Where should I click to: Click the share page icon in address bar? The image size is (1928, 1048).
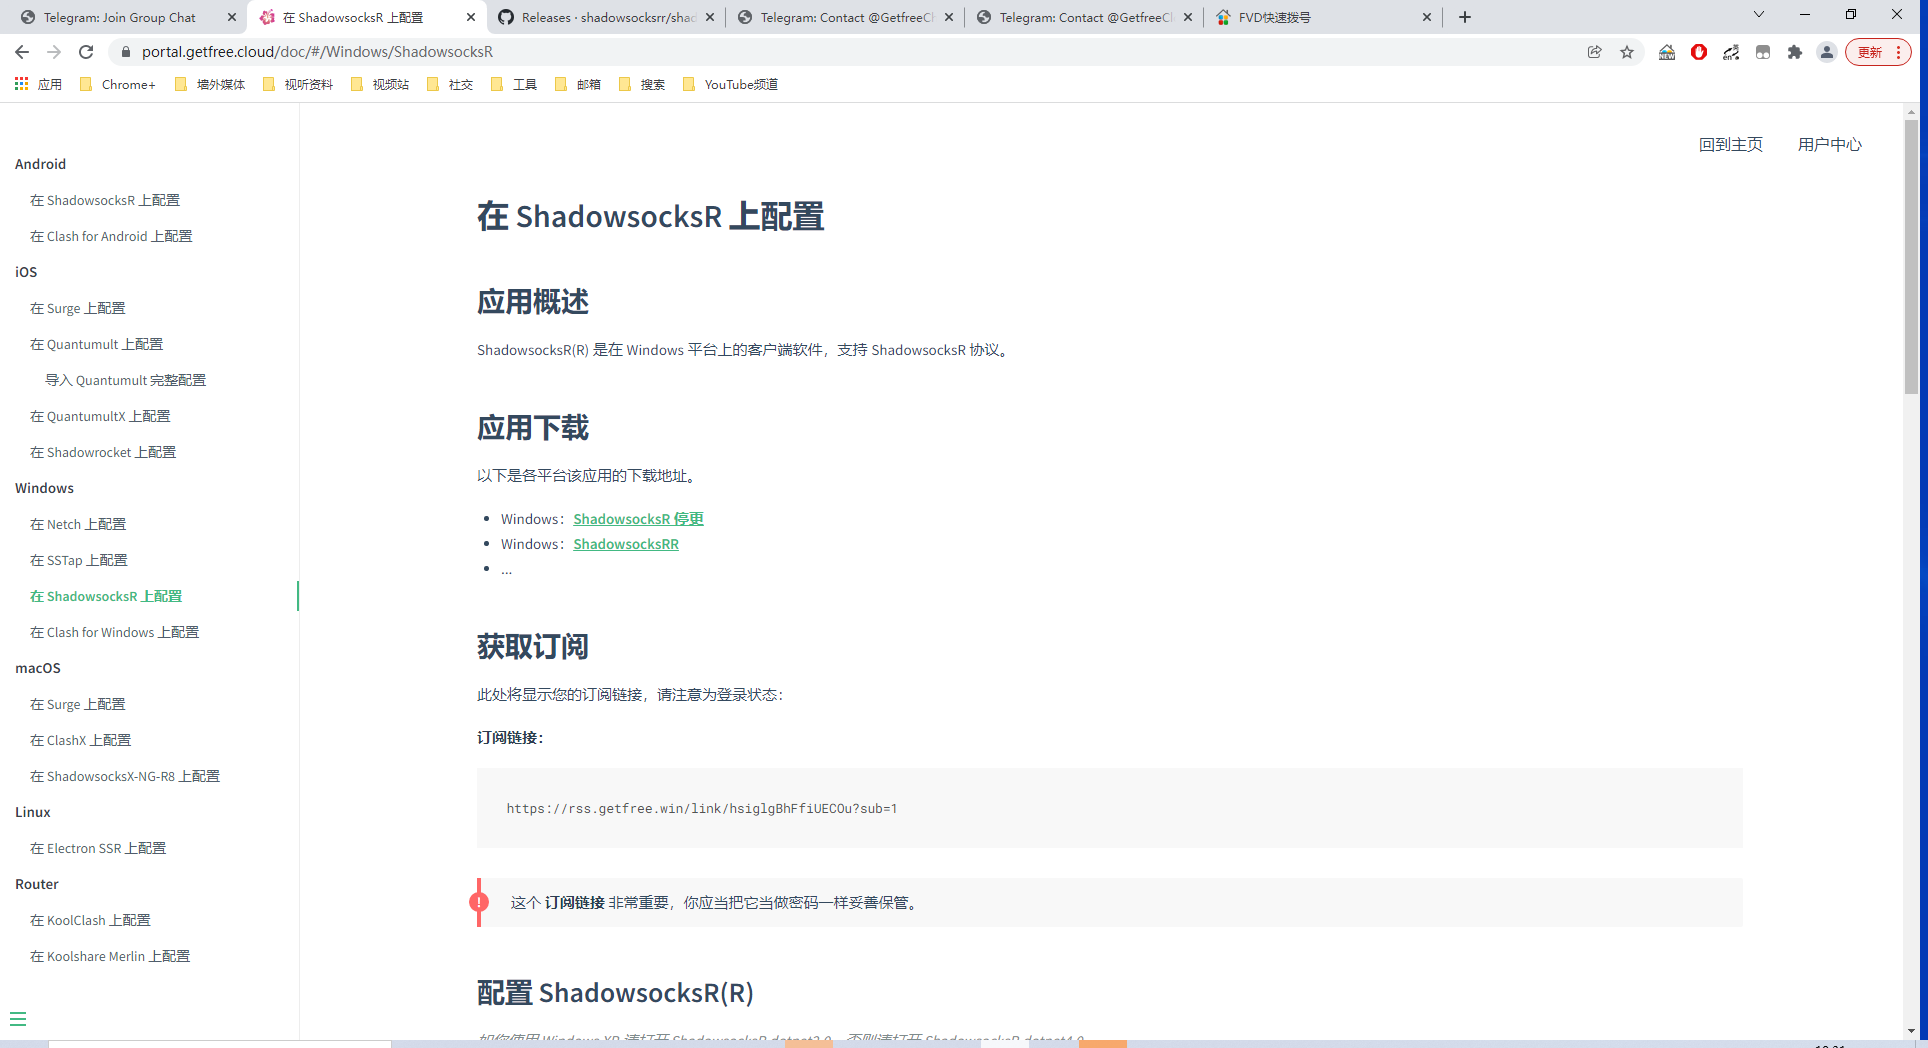point(1595,52)
